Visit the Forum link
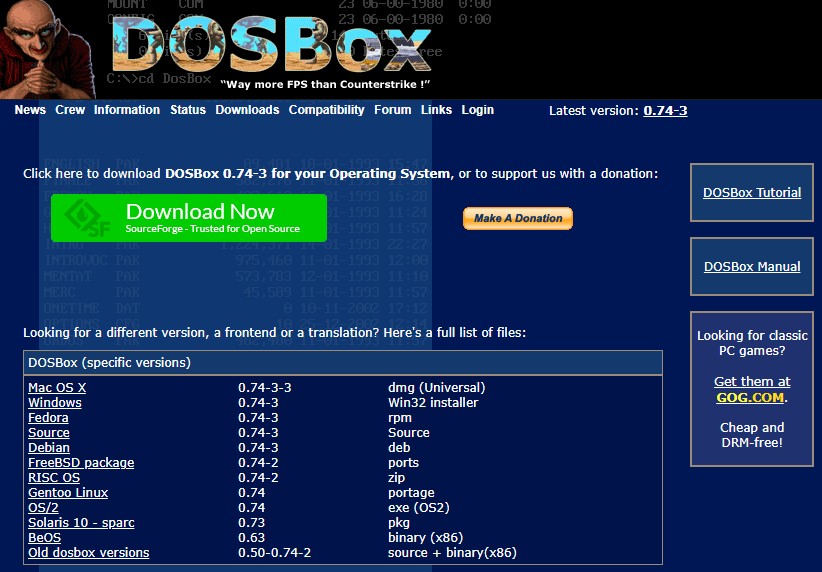The height and width of the screenshot is (572, 822). point(393,110)
